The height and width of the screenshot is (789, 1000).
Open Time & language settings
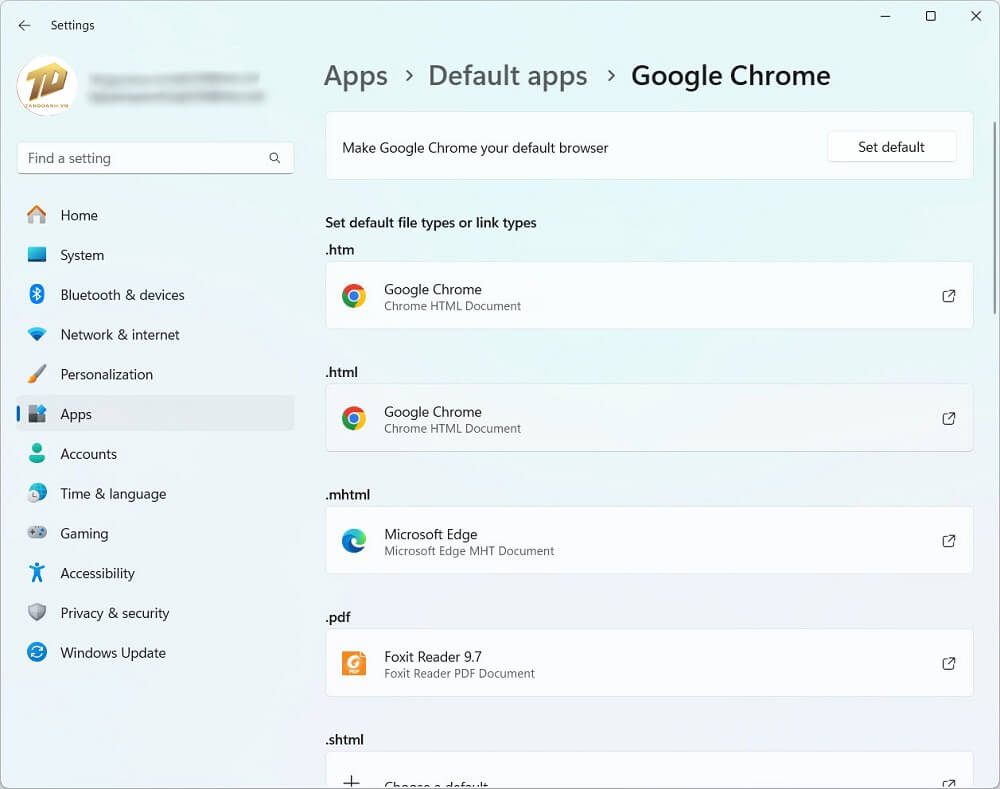tap(155, 493)
